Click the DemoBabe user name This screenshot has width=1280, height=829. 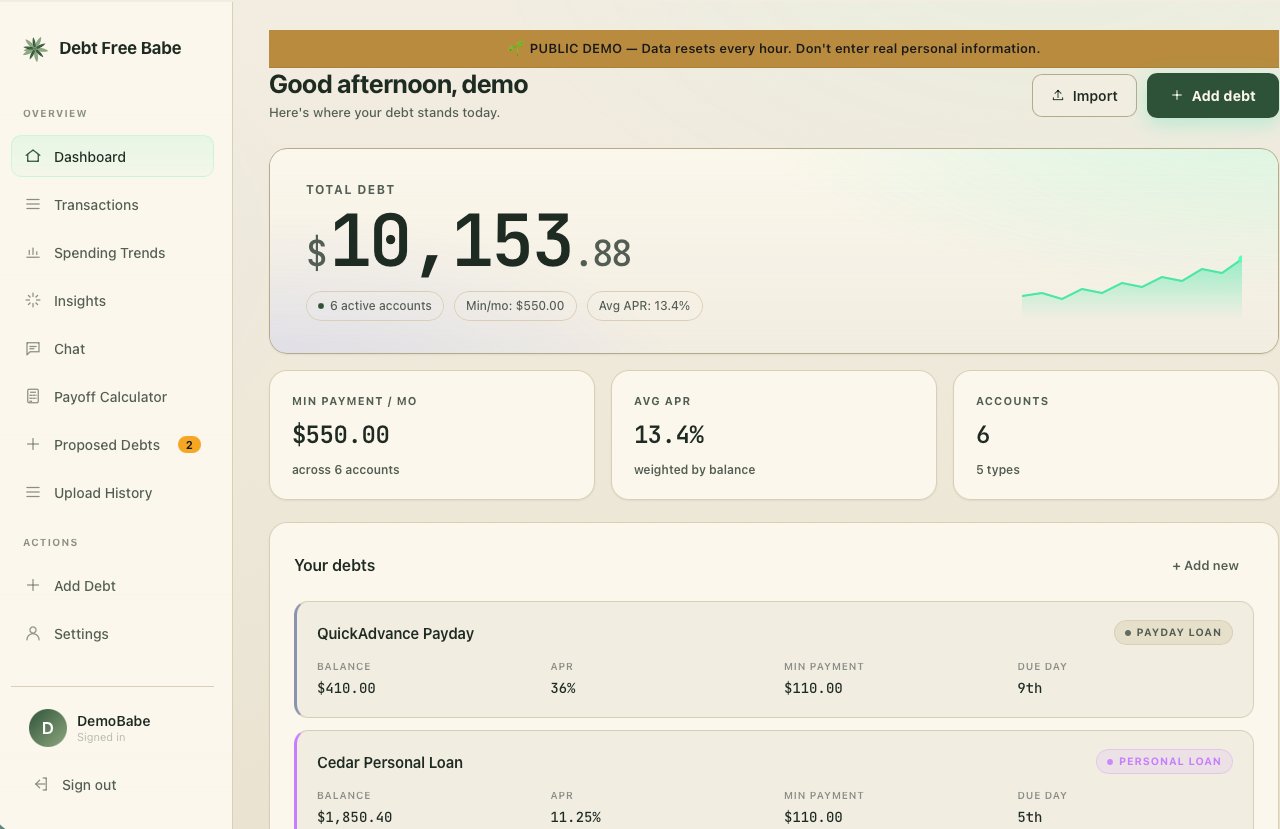coord(114,721)
